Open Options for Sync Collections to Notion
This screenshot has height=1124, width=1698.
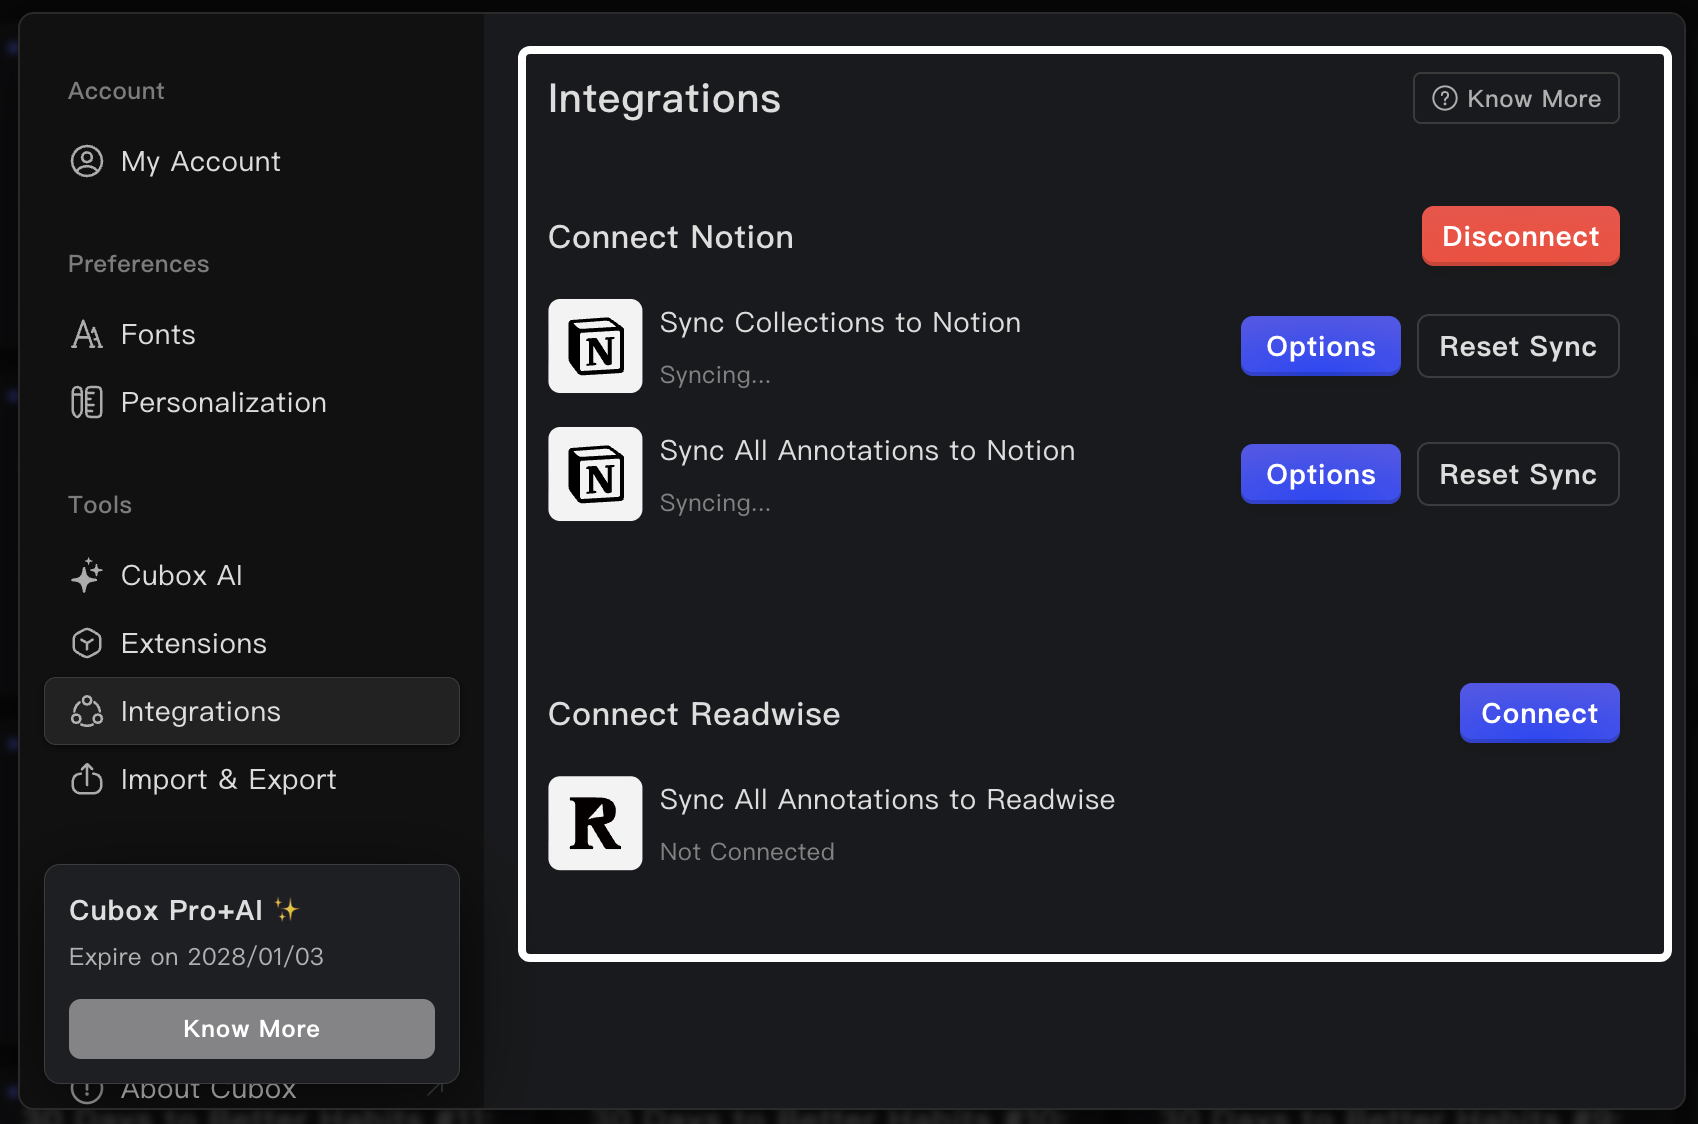pos(1320,346)
